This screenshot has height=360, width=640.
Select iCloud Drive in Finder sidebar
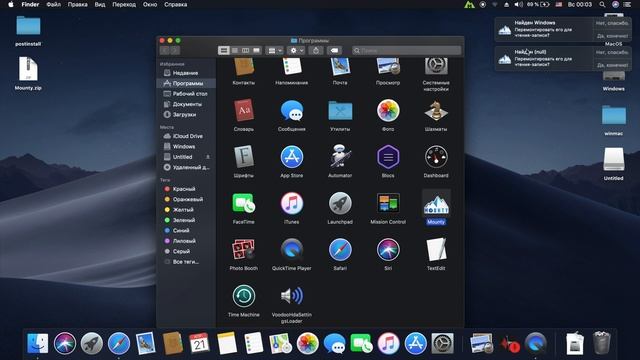[x=186, y=136]
